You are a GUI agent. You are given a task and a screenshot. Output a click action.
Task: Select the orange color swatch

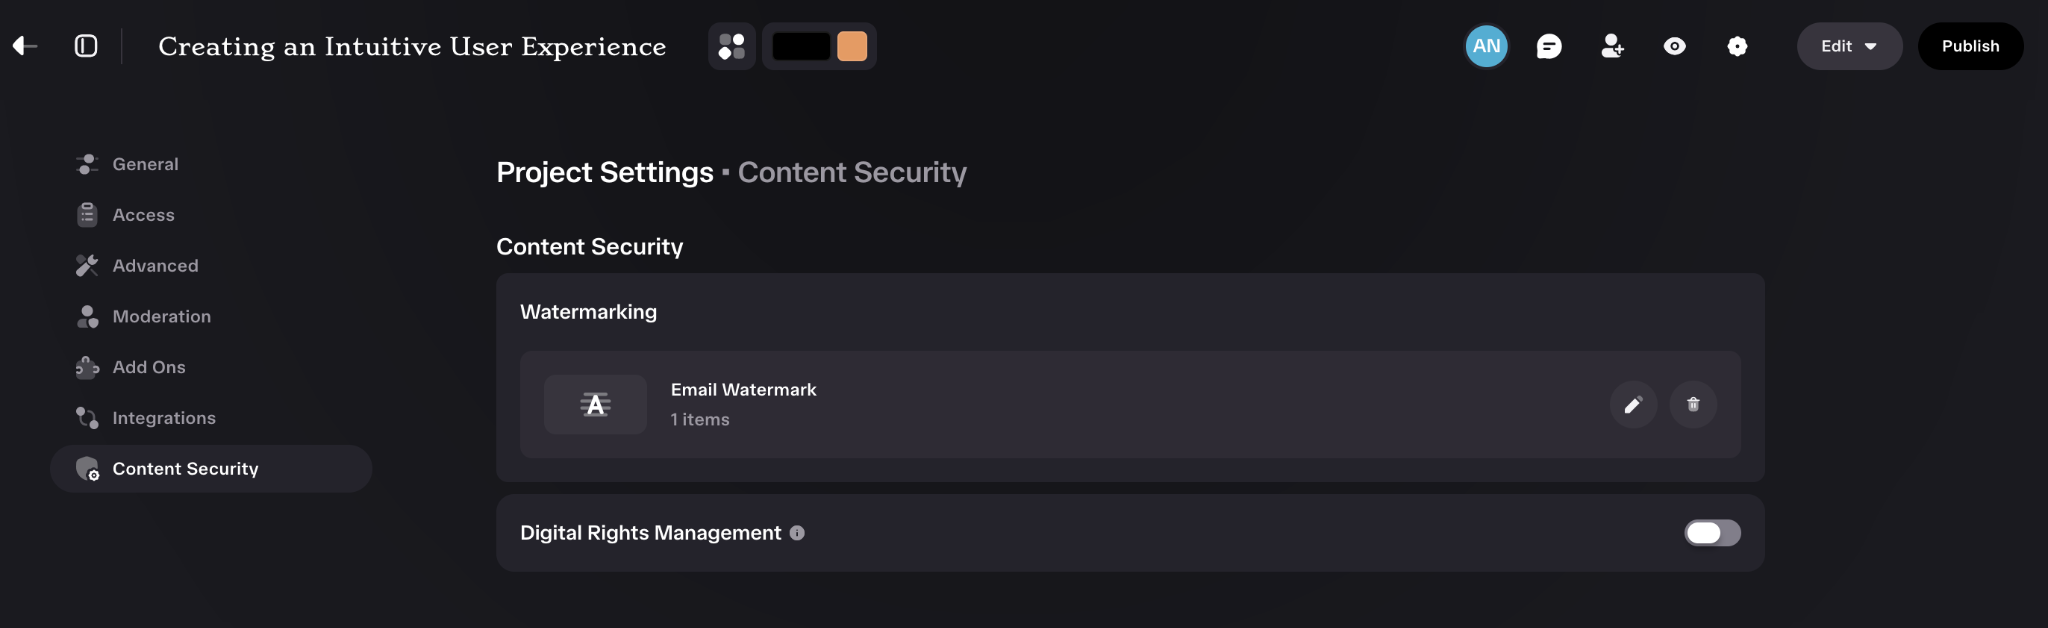click(x=852, y=46)
